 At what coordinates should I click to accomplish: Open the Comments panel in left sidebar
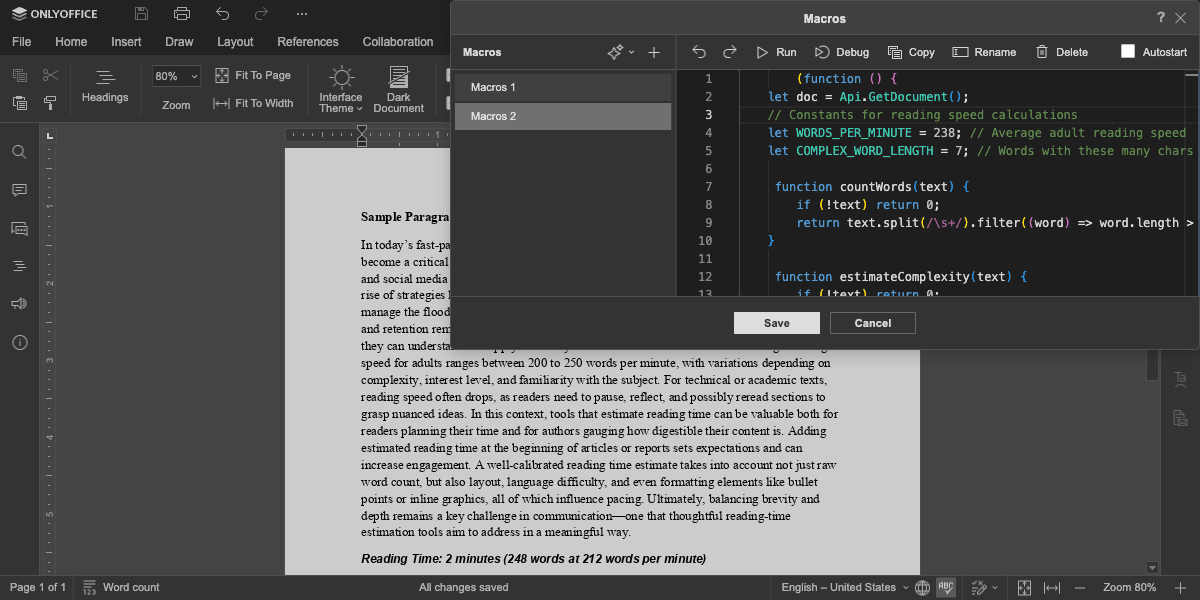tap(19, 190)
